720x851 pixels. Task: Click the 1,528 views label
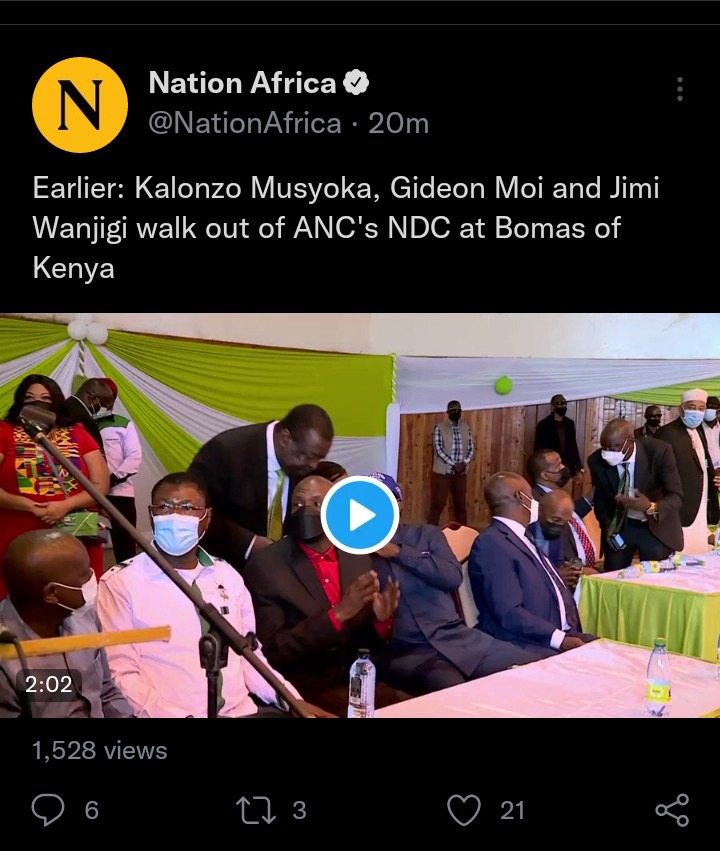point(100,751)
